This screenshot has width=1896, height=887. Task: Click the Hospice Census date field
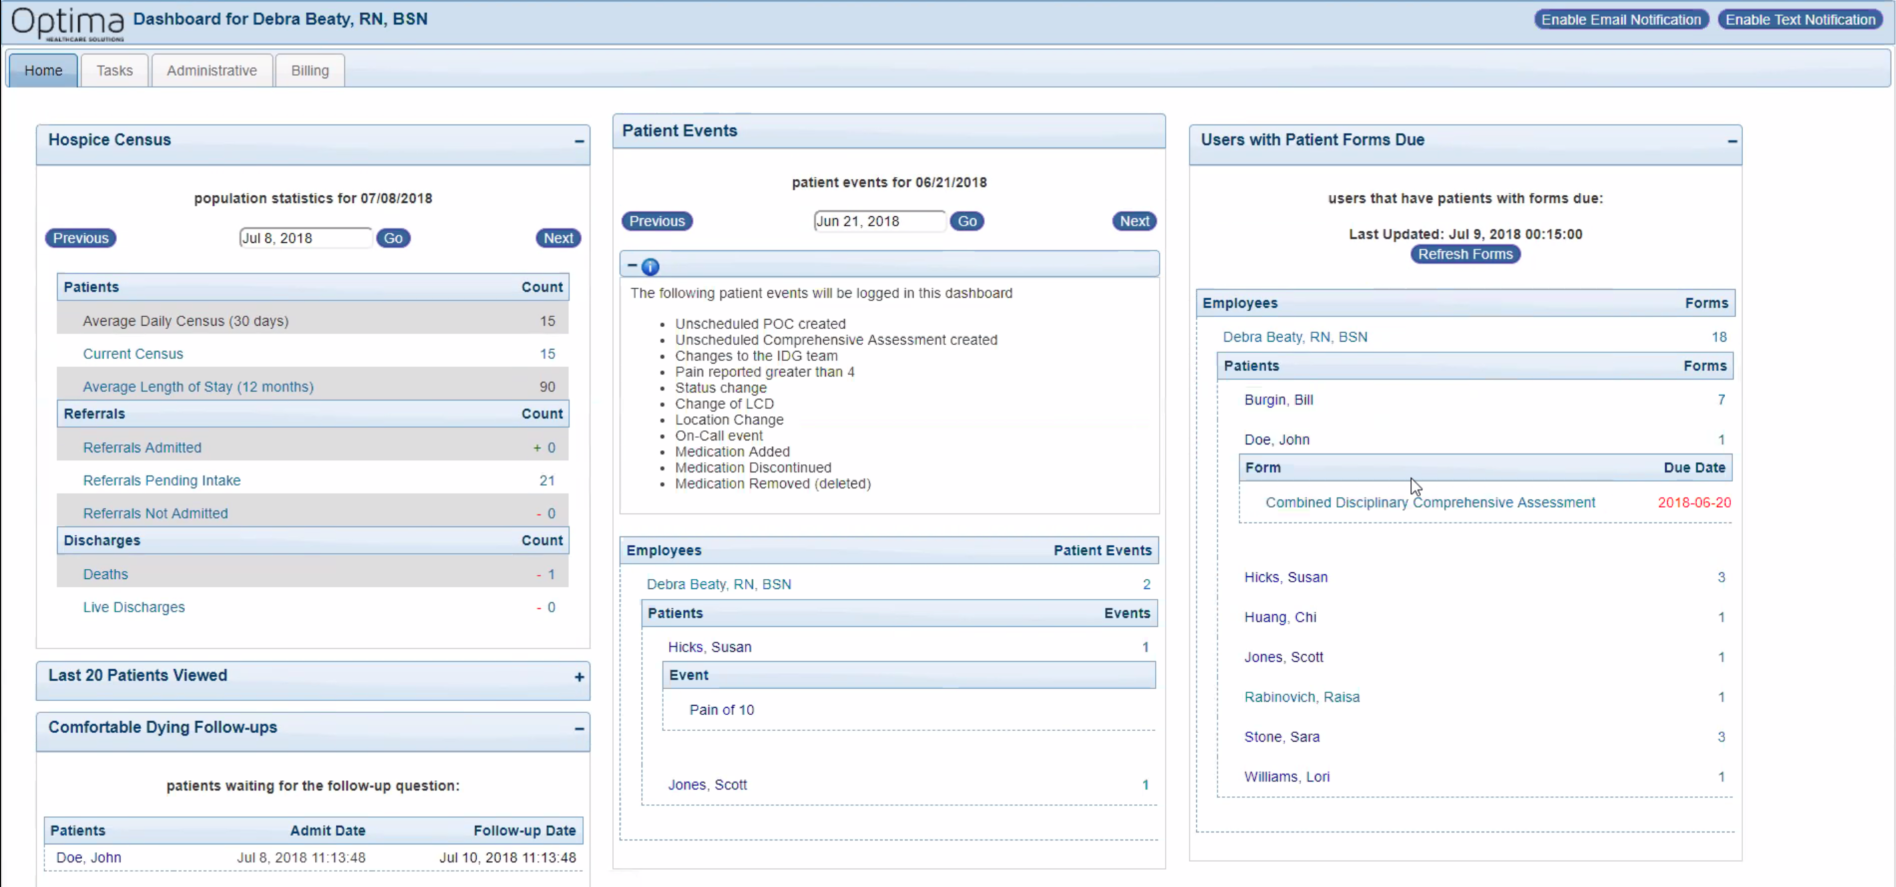[305, 238]
